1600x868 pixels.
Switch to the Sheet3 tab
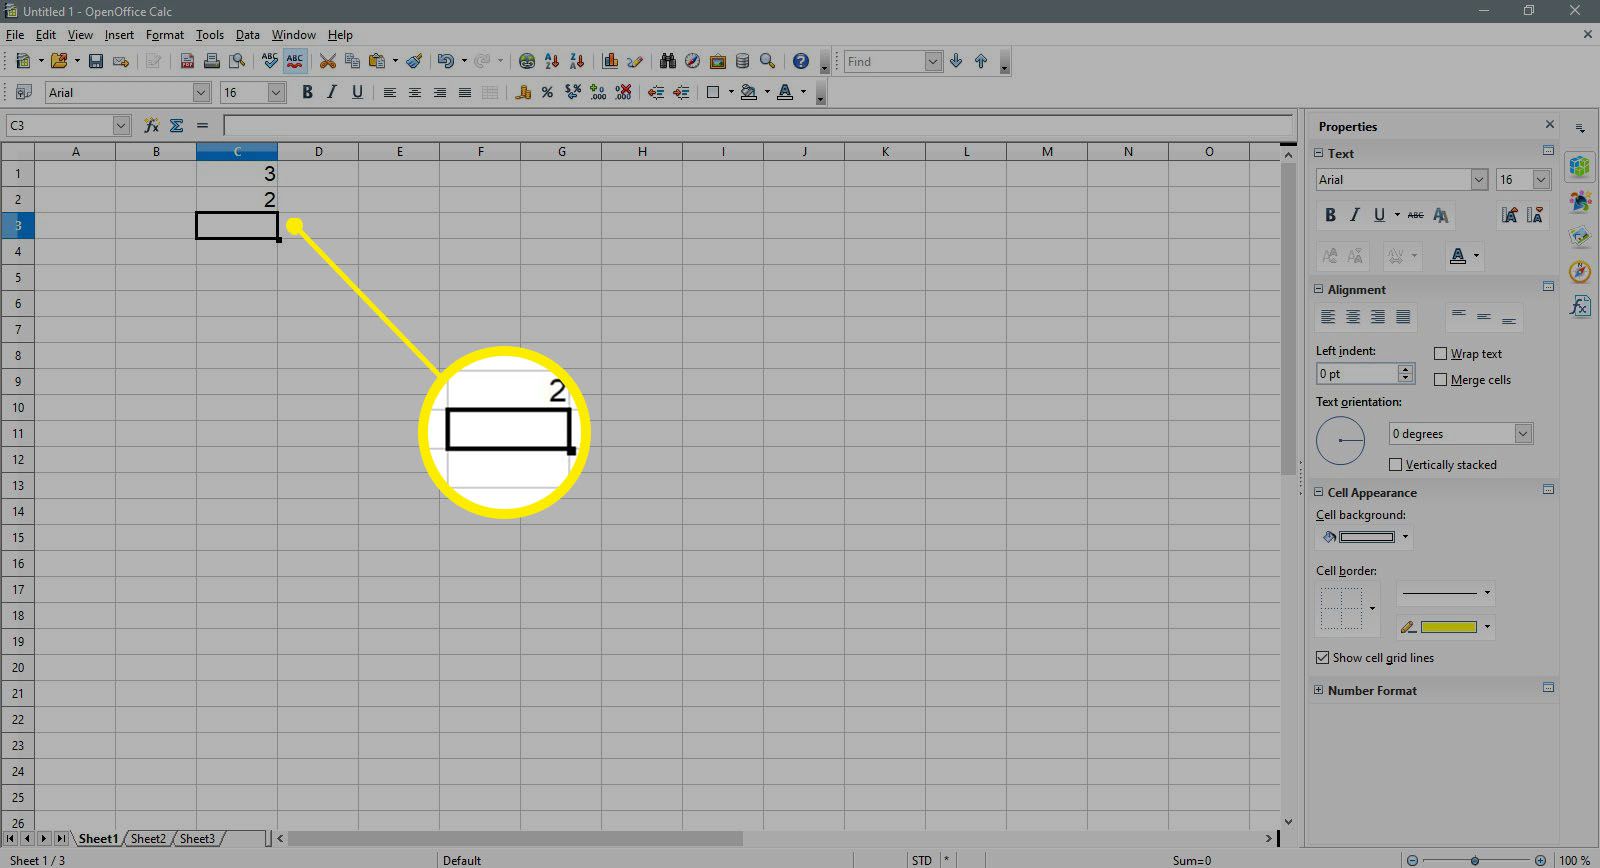197,839
